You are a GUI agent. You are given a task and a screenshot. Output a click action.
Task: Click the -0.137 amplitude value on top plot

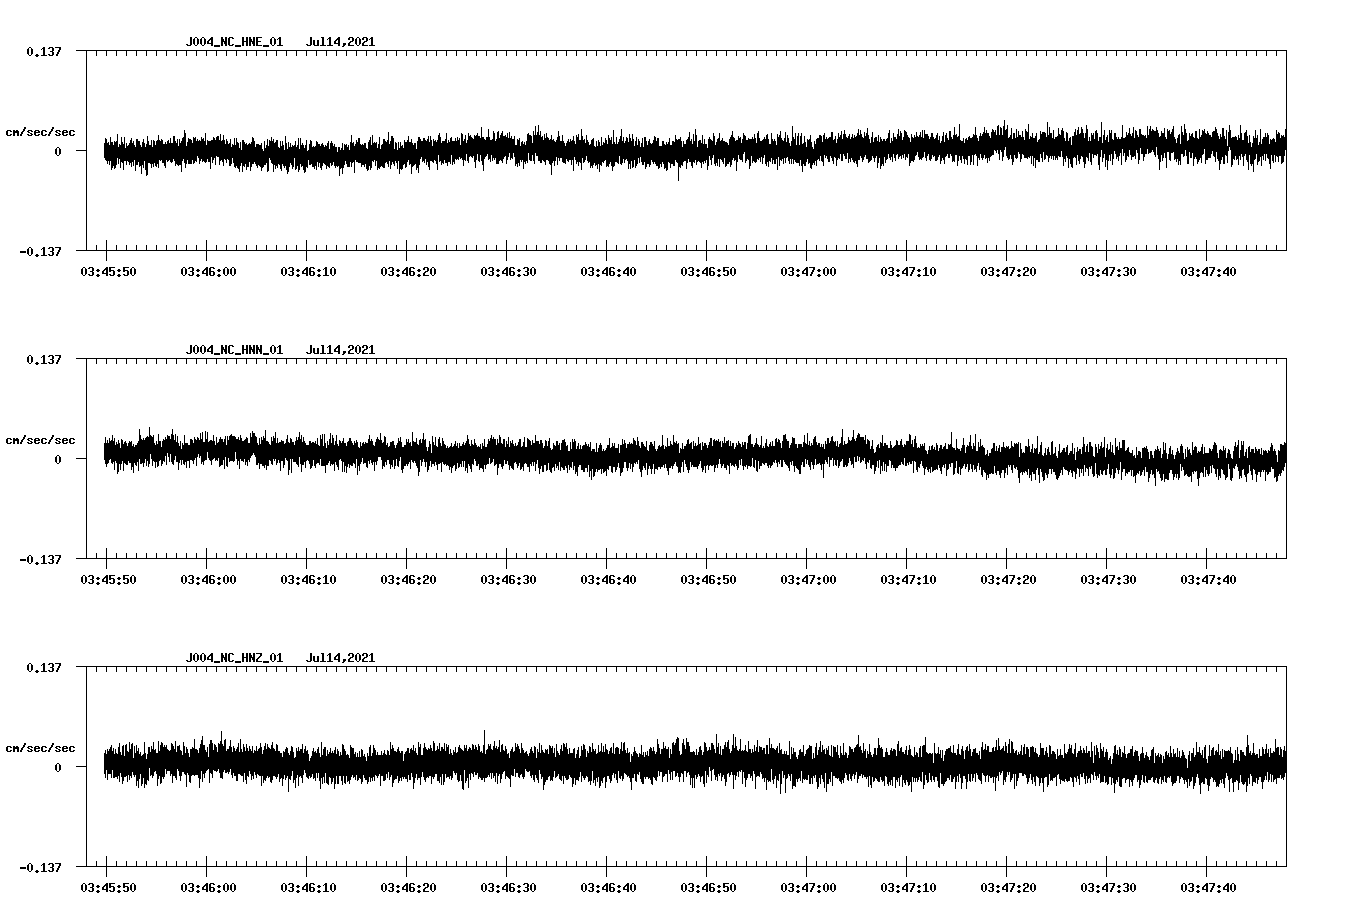42,252
